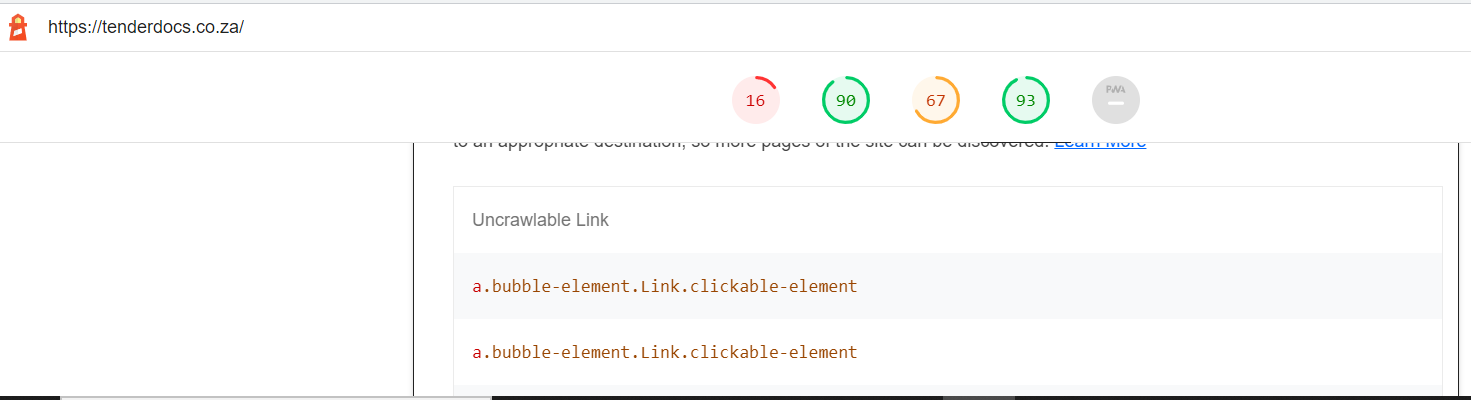Click the light horizontal scrollbar thumb at bottom
This screenshot has width=1471, height=400.
[275, 397]
